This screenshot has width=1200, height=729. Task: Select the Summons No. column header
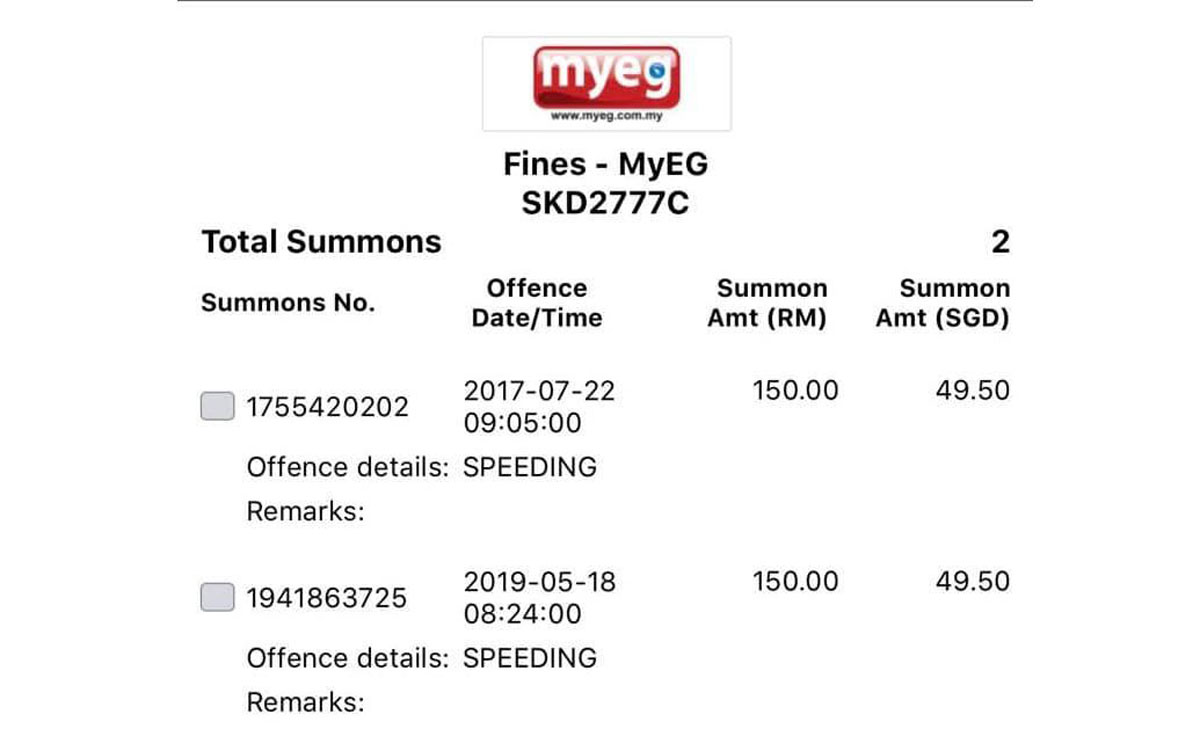click(287, 302)
